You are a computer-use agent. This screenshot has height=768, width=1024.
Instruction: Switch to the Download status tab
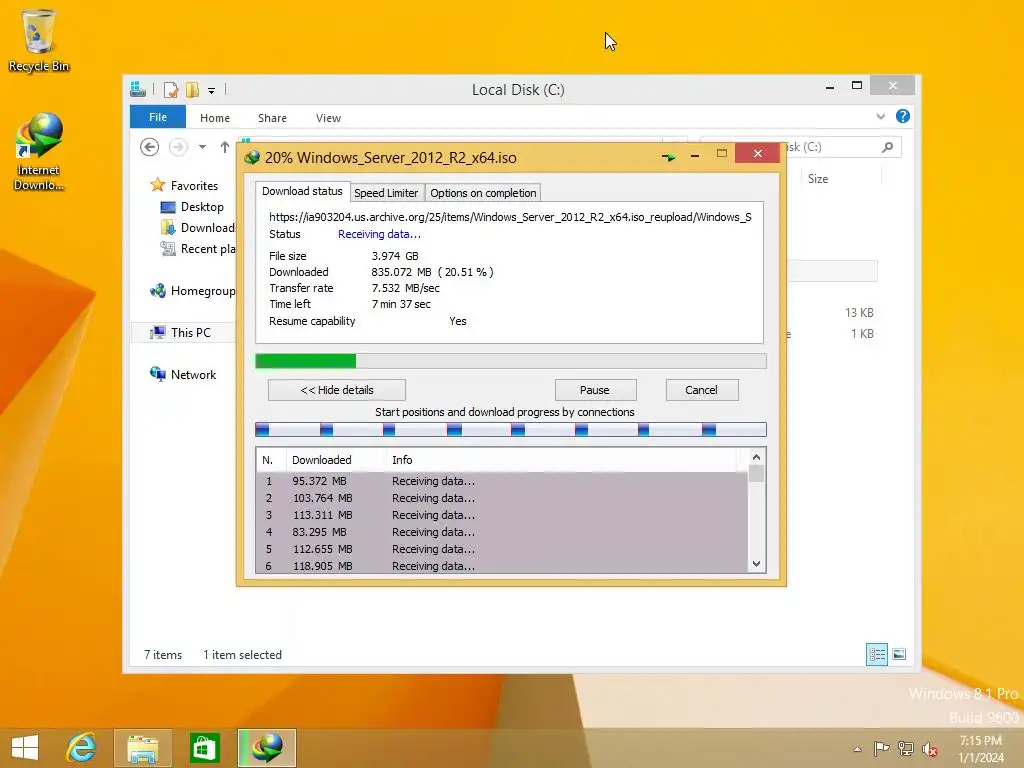(x=302, y=191)
